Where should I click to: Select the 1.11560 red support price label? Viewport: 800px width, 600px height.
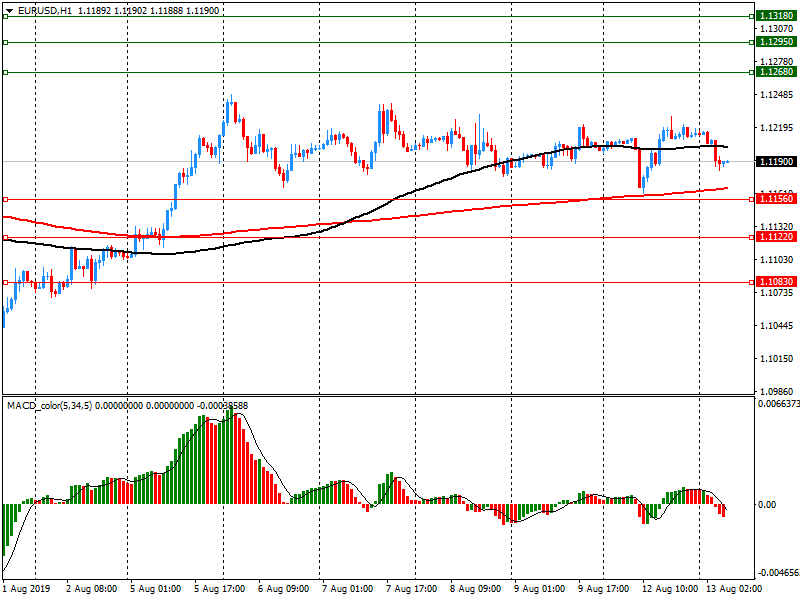pos(776,199)
